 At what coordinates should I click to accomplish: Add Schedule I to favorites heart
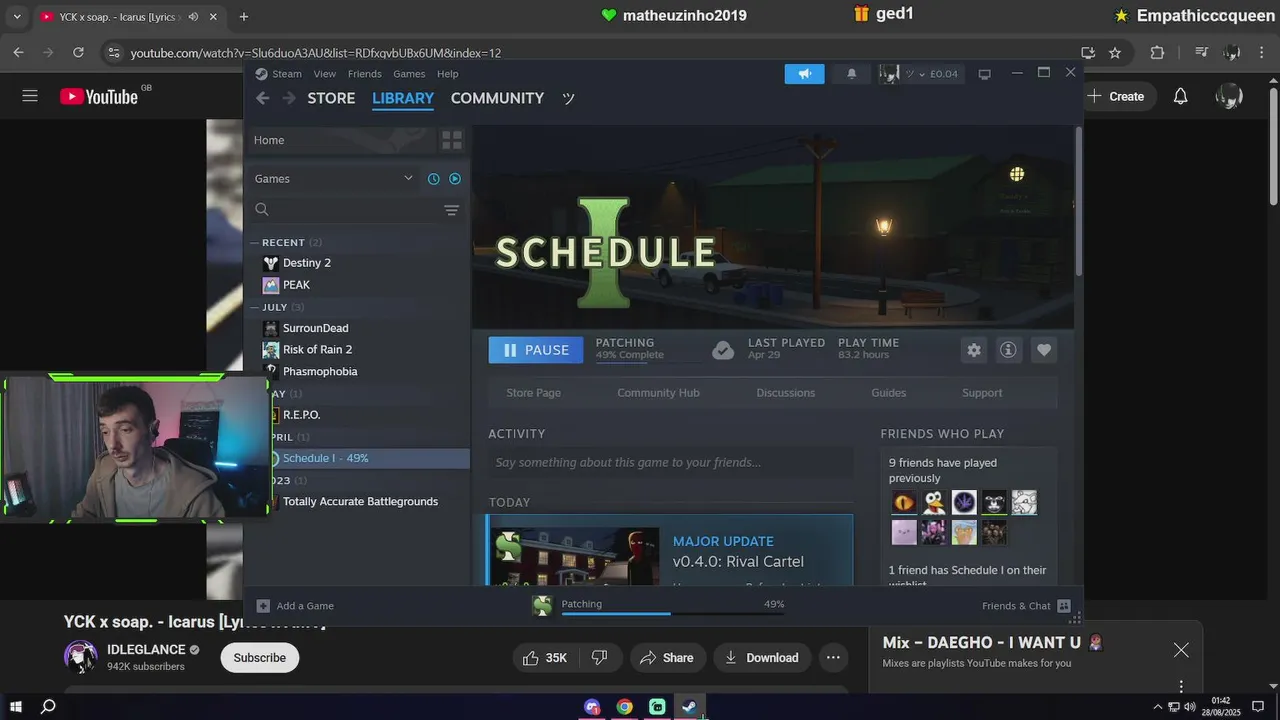click(1044, 350)
